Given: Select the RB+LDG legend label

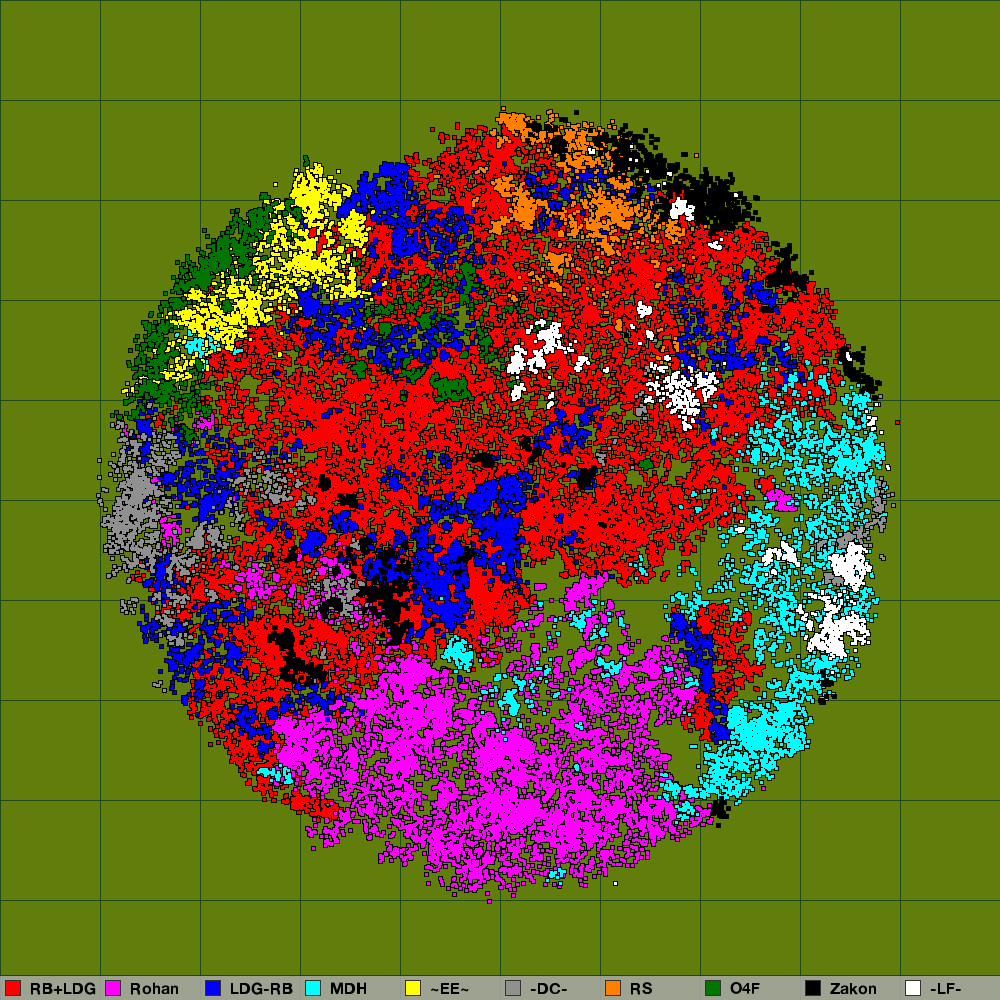Looking at the screenshot, I should [x=62, y=989].
